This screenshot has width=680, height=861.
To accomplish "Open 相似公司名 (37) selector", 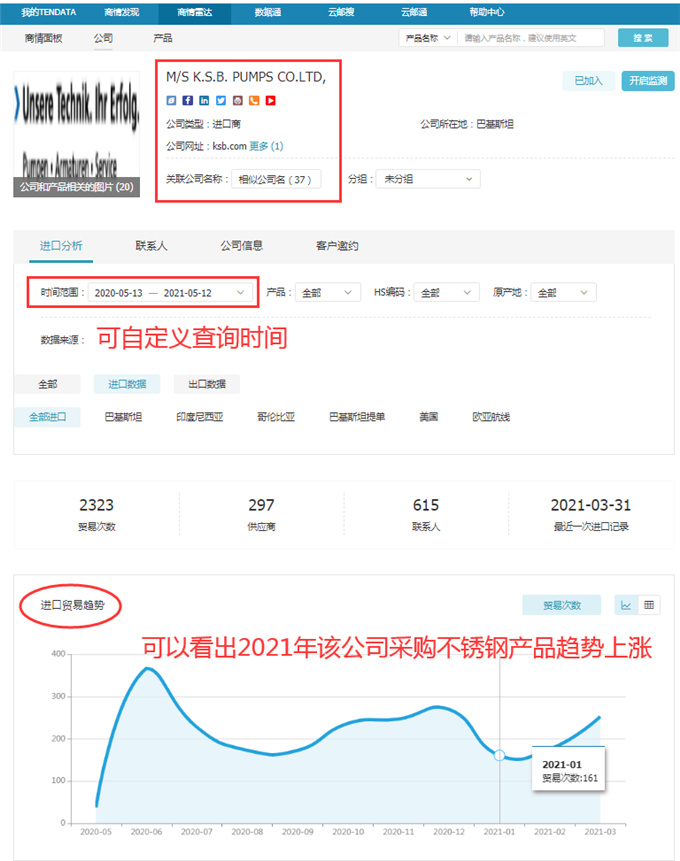I will pyautogui.click(x=276, y=180).
